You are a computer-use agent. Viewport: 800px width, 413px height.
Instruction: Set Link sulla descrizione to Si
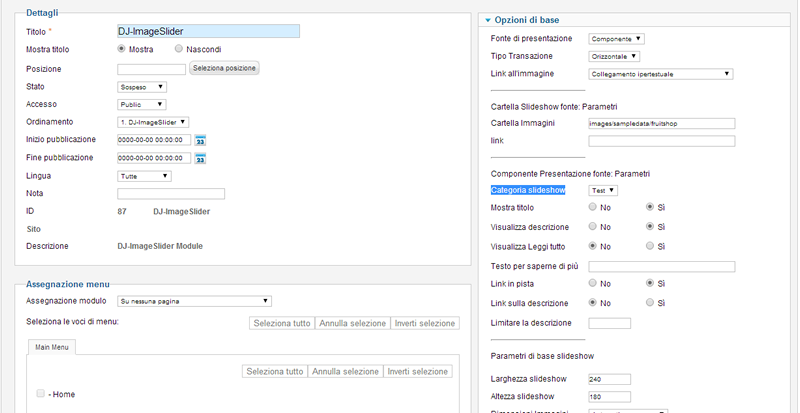coord(649,302)
